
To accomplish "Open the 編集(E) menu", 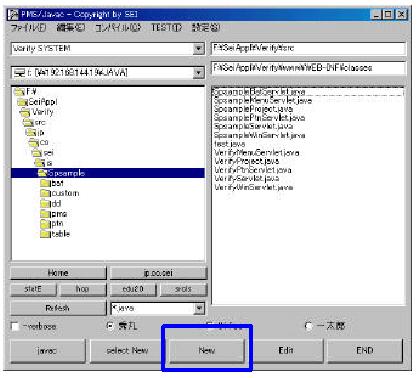I will 71,28.
